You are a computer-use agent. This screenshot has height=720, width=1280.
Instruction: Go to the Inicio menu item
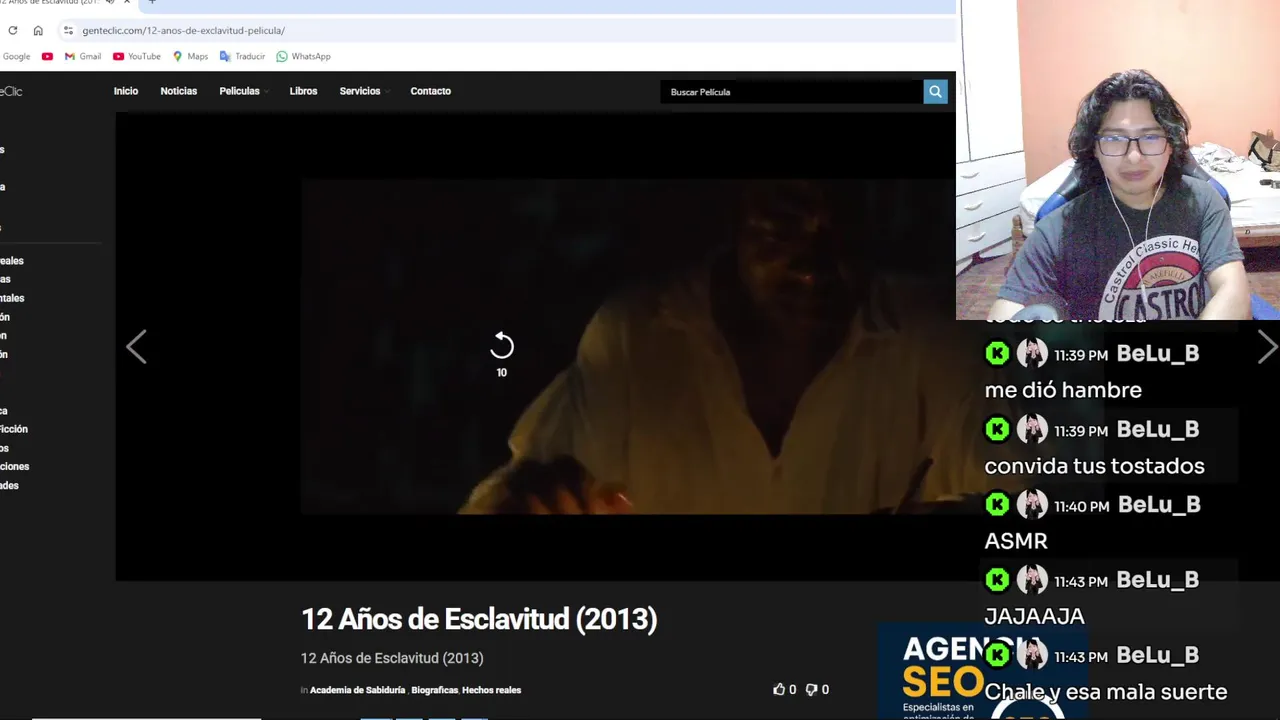point(126,91)
